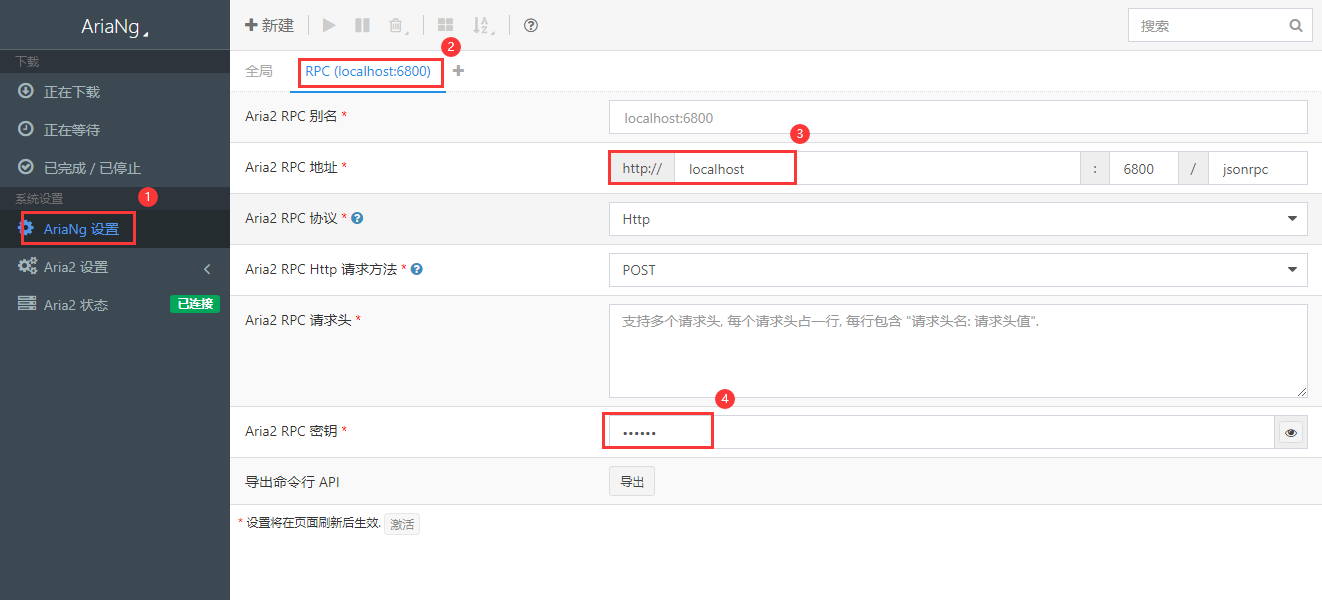Click the 导出 export button
The image size is (1322, 600).
coord(632,482)
